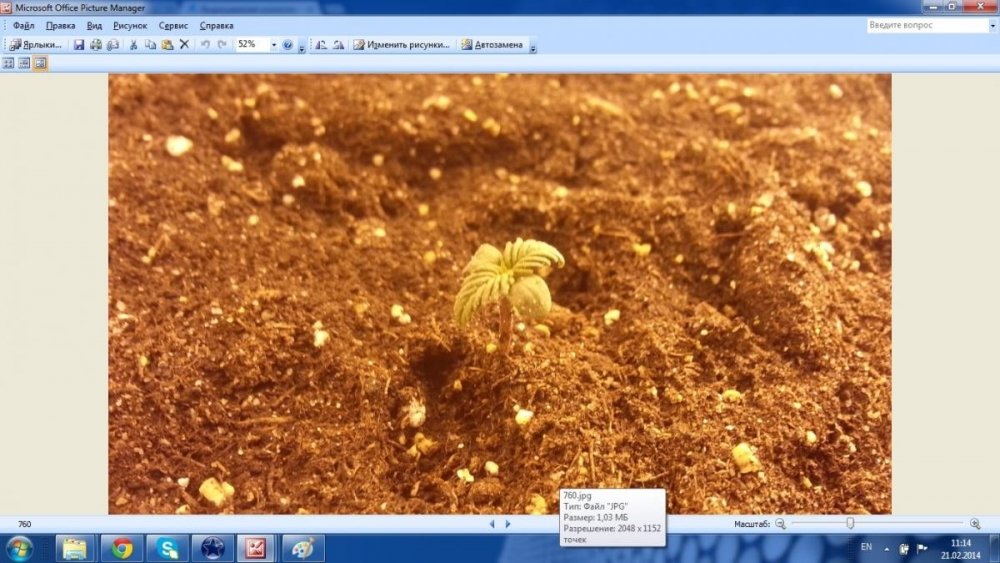
Task: Switch to thumbnail view
Action: pos(8,63)
